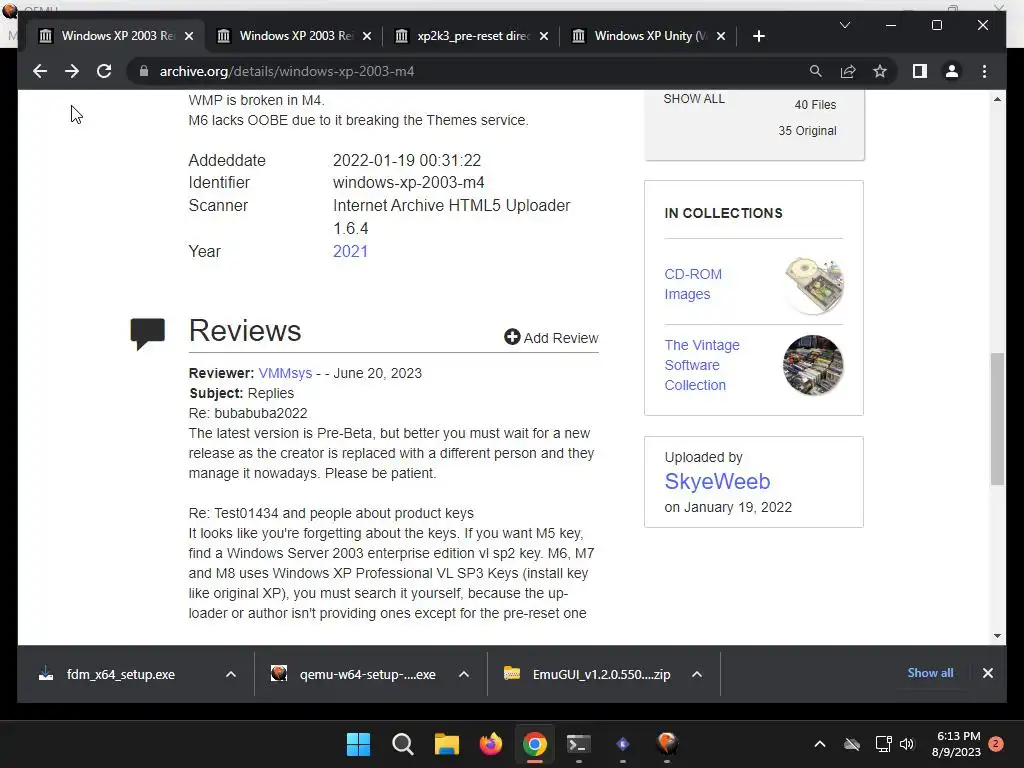The width and height of the screenshot is (1024, 768).
Task: Expand options for EmuGUI zip download
Action: pos(697,675)
